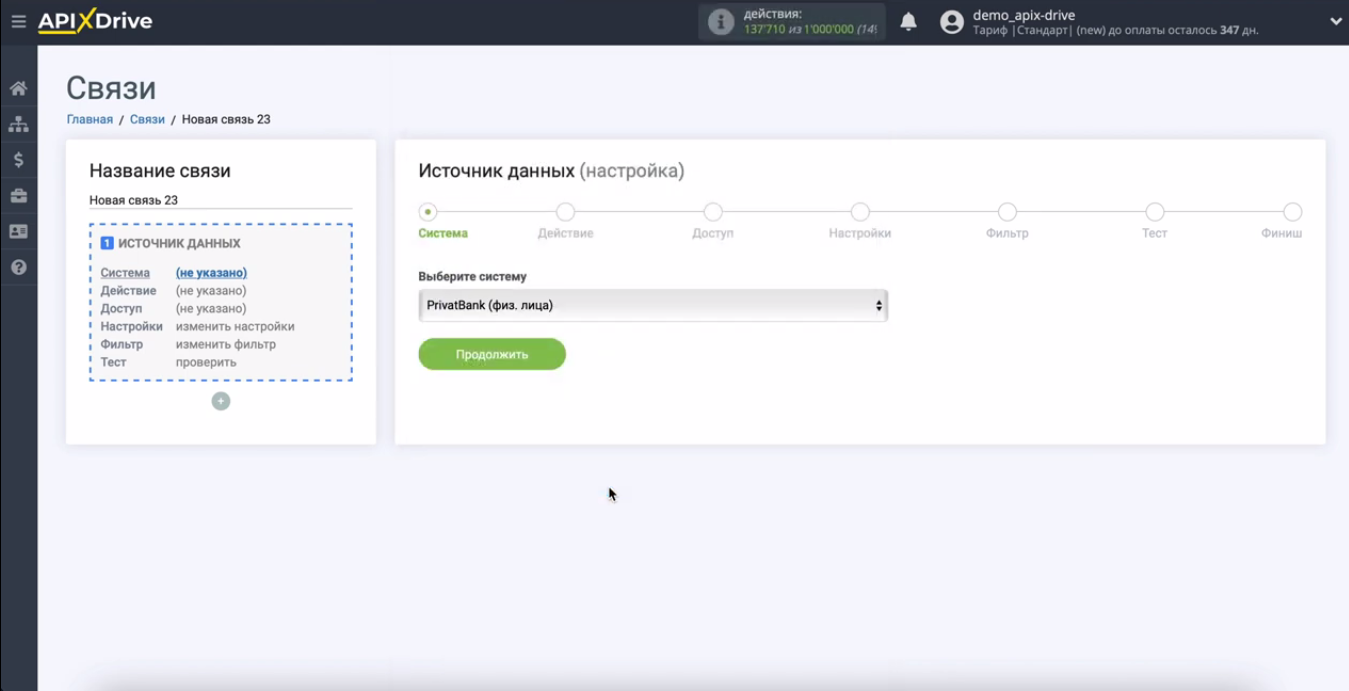Expand the account menu chevron

point(1336,21)
